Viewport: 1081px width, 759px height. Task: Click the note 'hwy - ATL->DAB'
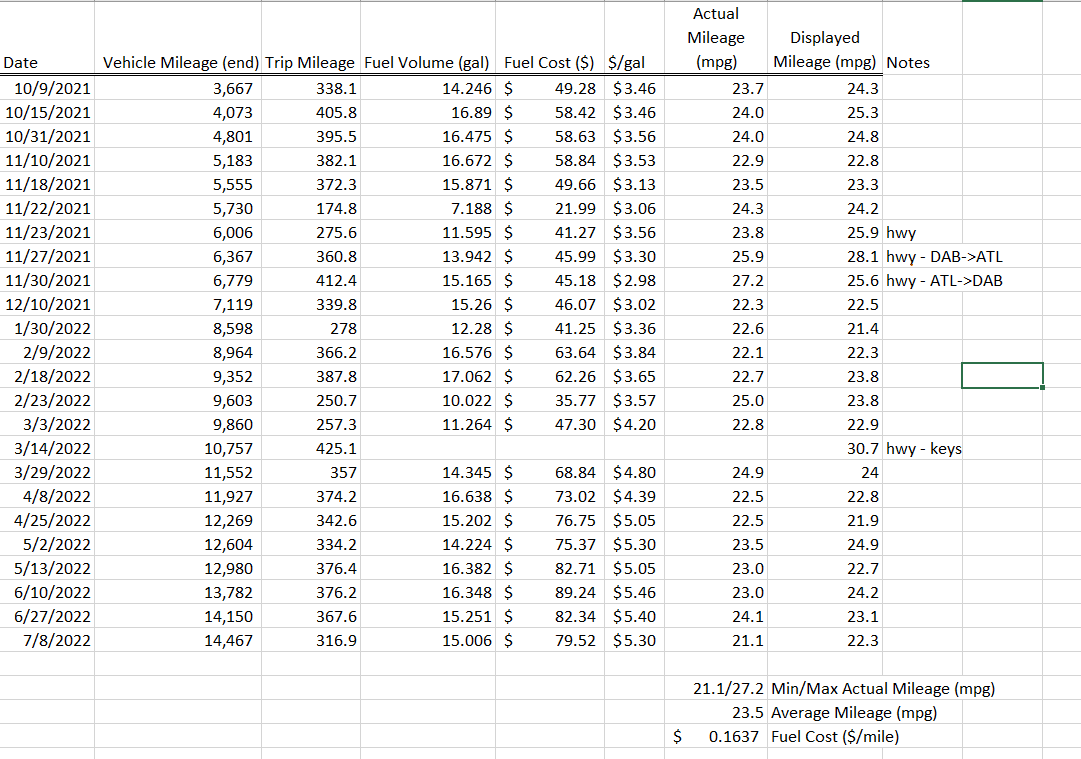tap(944, 281)
